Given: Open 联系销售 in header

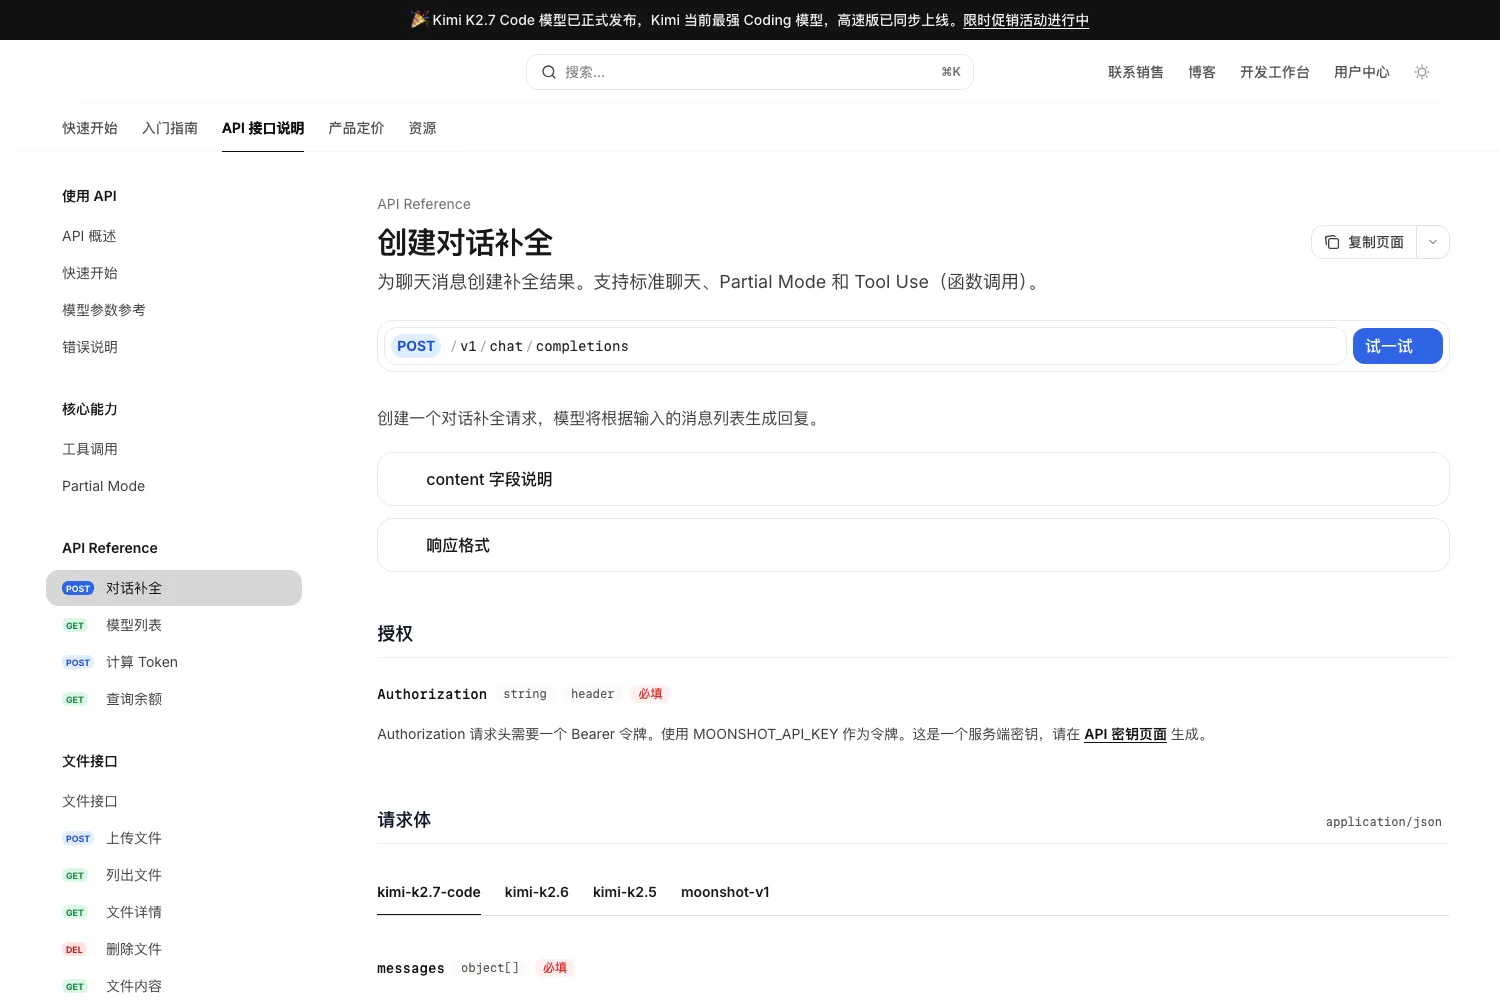Looking at the screenshot, I should click(x=1136, y=72).
